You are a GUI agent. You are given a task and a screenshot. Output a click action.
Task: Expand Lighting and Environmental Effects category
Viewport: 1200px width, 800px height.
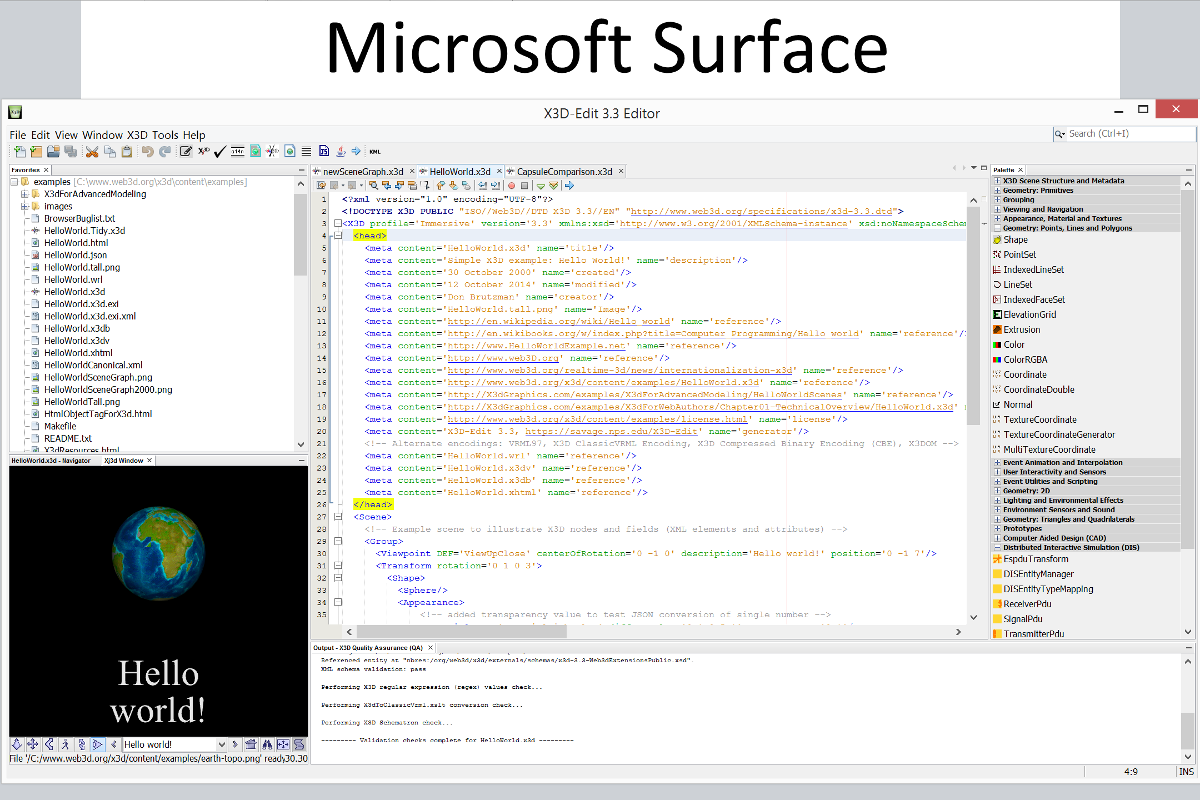(x=997, y=501)
